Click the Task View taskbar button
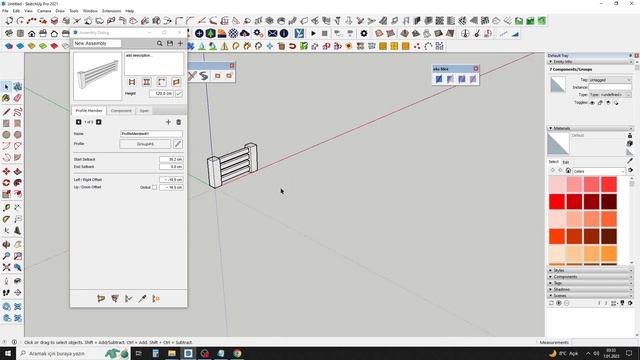 click(138, 353)
